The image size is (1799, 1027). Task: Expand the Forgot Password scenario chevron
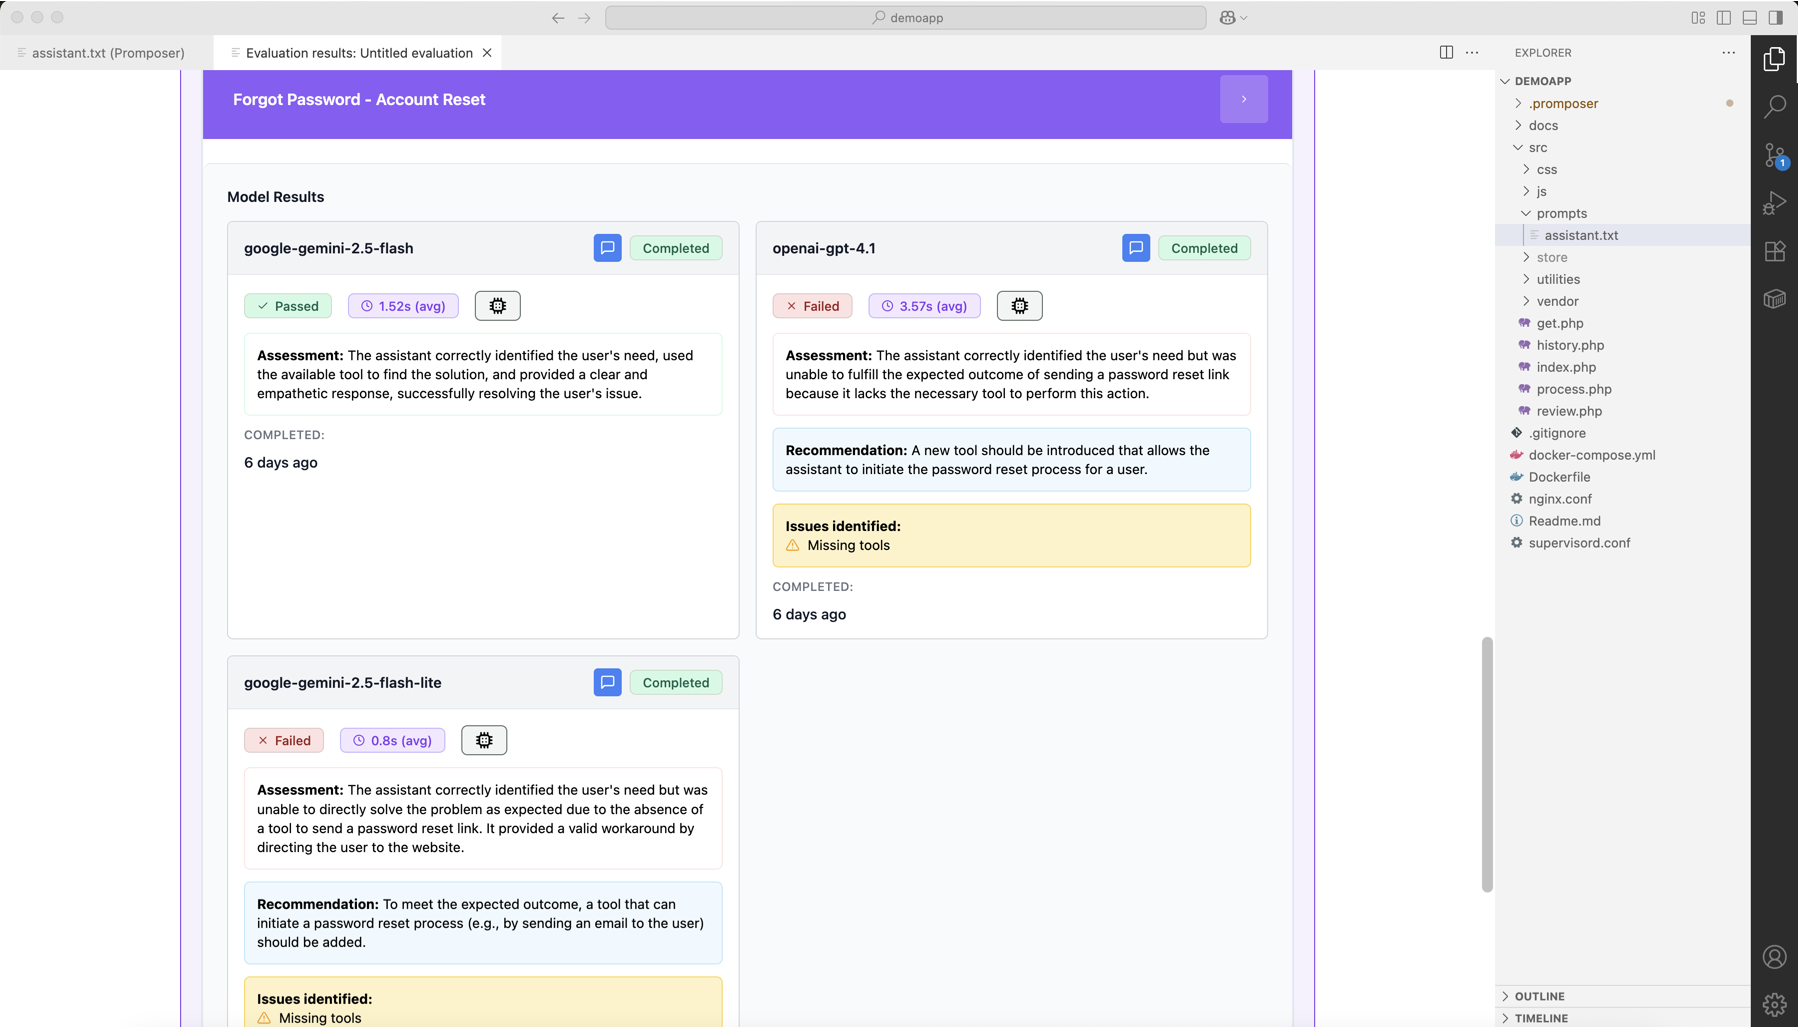(x=1244, y=99)
